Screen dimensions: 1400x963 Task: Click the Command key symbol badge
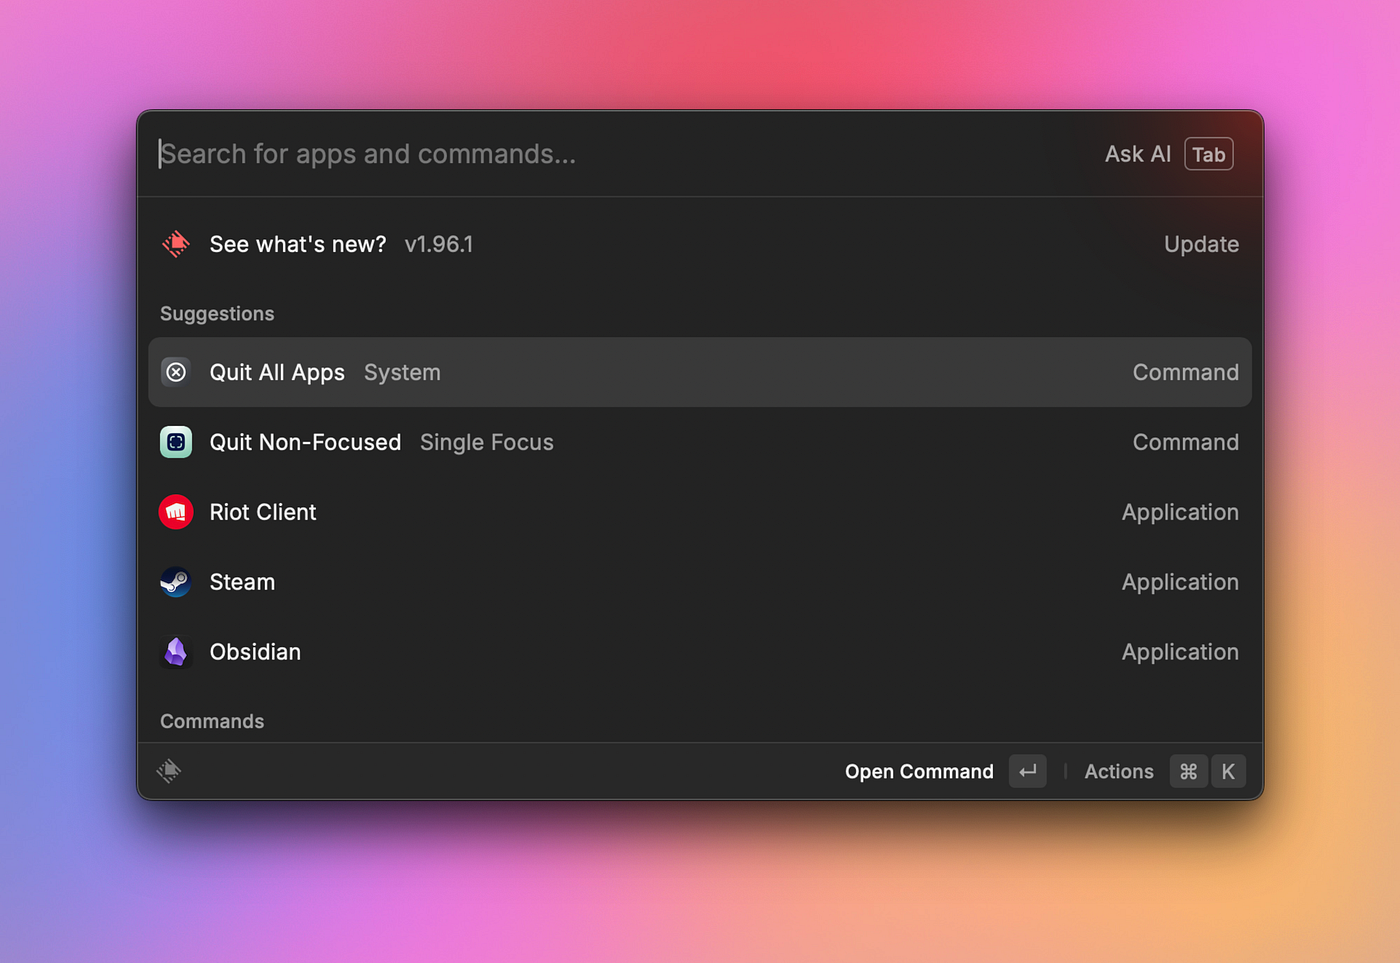1188,771
